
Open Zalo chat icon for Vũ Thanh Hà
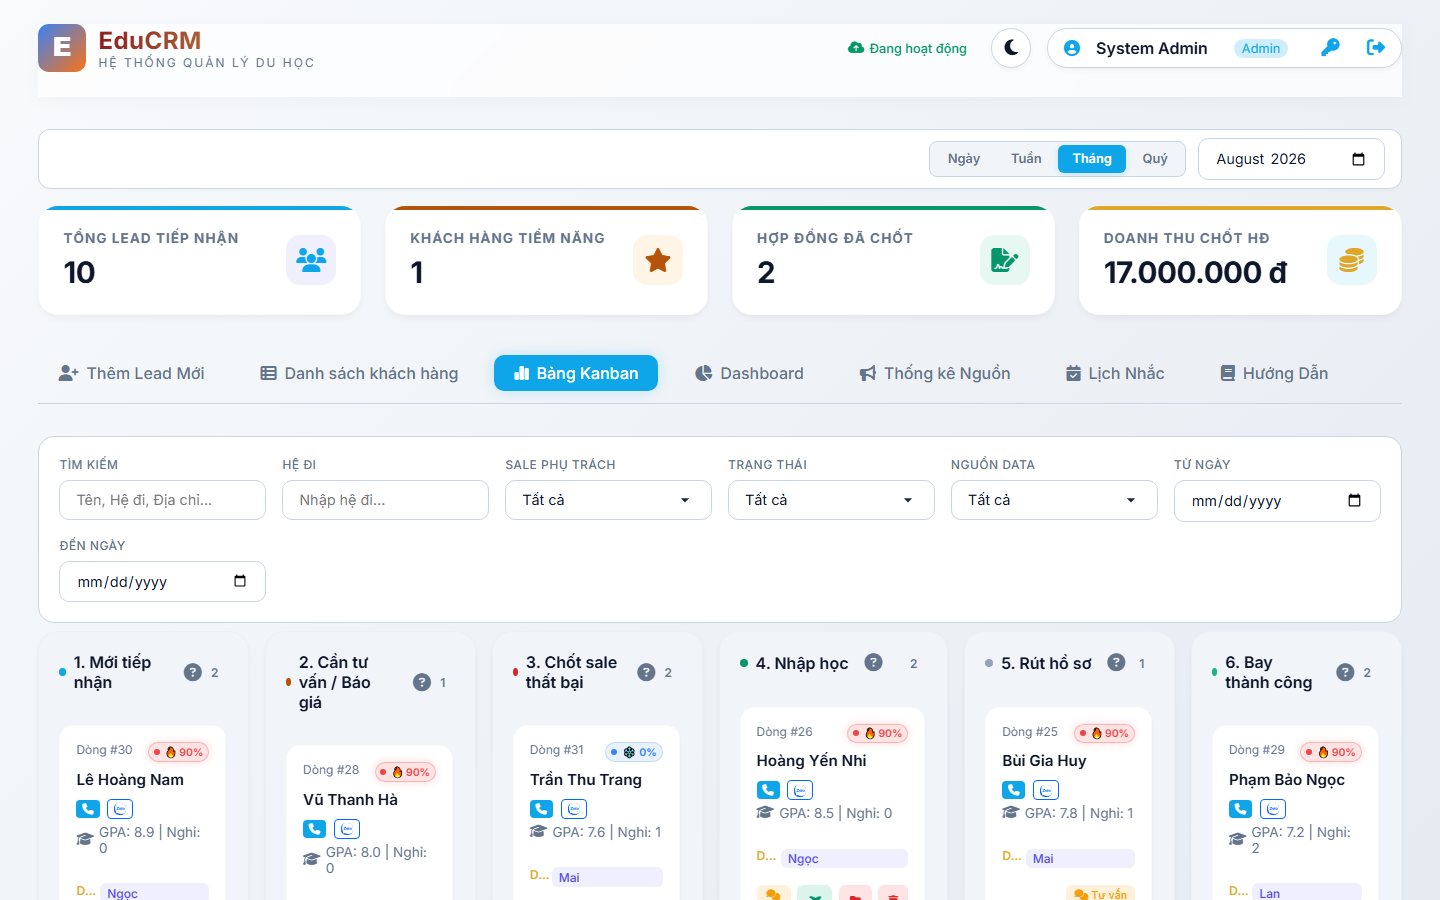click(x=347, y=829)
